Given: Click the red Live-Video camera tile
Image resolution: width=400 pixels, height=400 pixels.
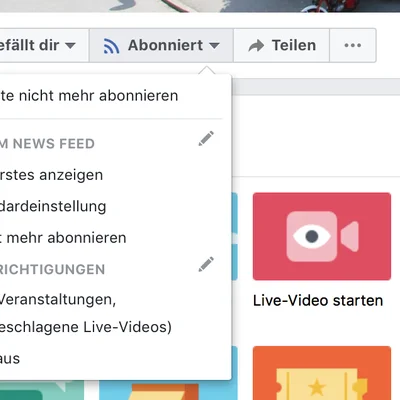Looking at the screenshot, I should (x=322, y=236).
